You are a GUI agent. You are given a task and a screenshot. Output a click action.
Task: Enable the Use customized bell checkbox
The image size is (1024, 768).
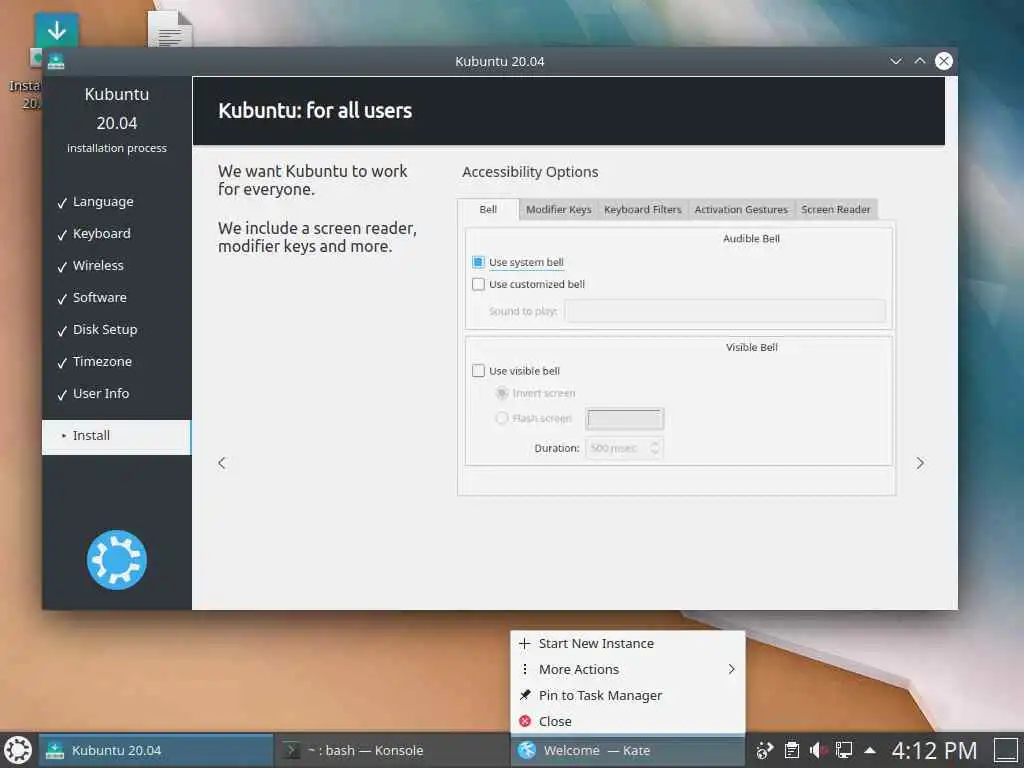click(478, 284)
